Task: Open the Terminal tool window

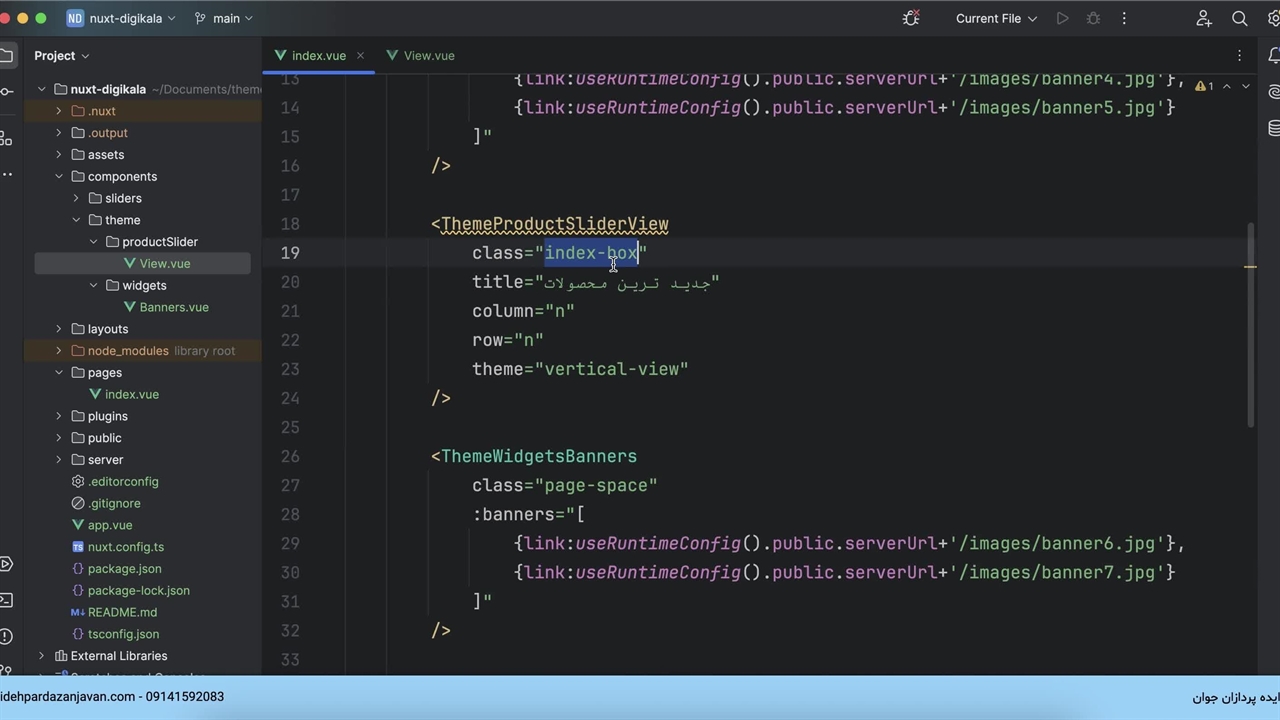Action: pyautogui.click(x=6, y=600)
